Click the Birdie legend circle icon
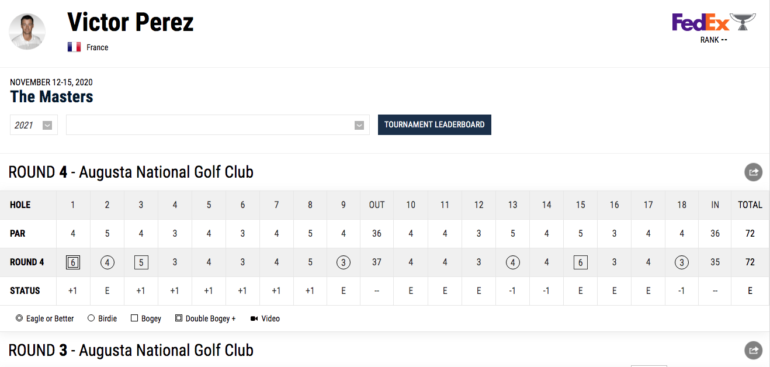 [x=91, y=318]
